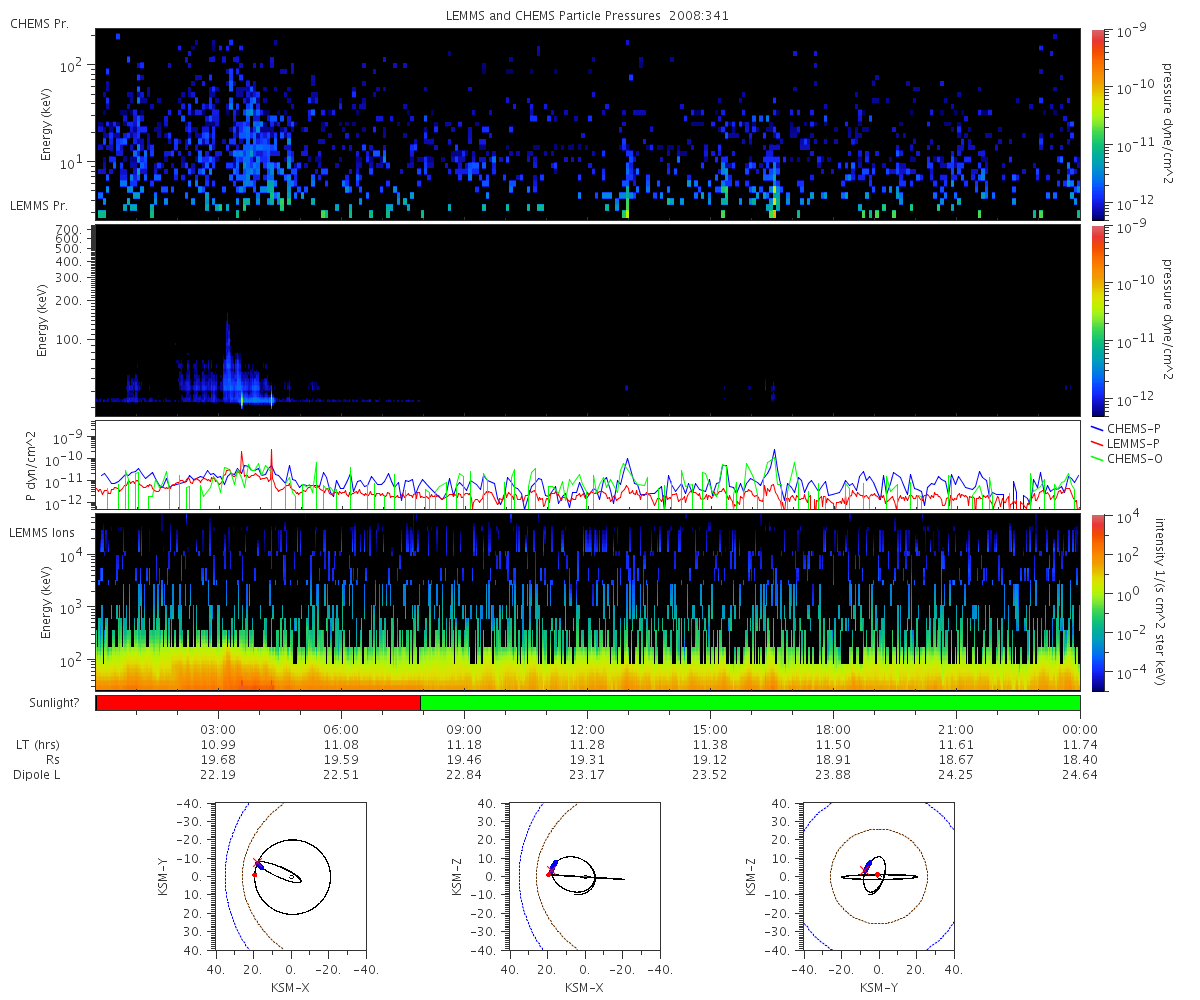Click the Dipole L value '23.17'
Screen dimensions: 1200x1000
click(587, 775)
